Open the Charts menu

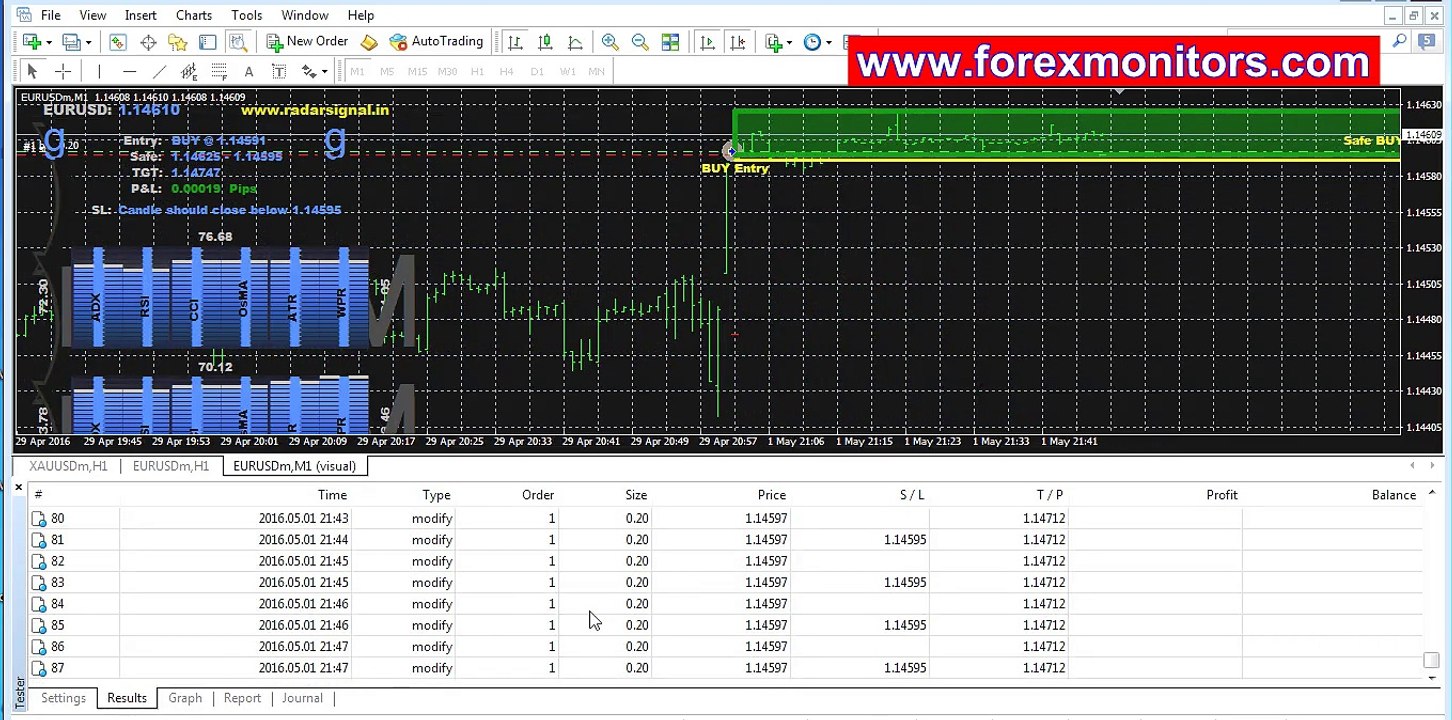(193, 15)
